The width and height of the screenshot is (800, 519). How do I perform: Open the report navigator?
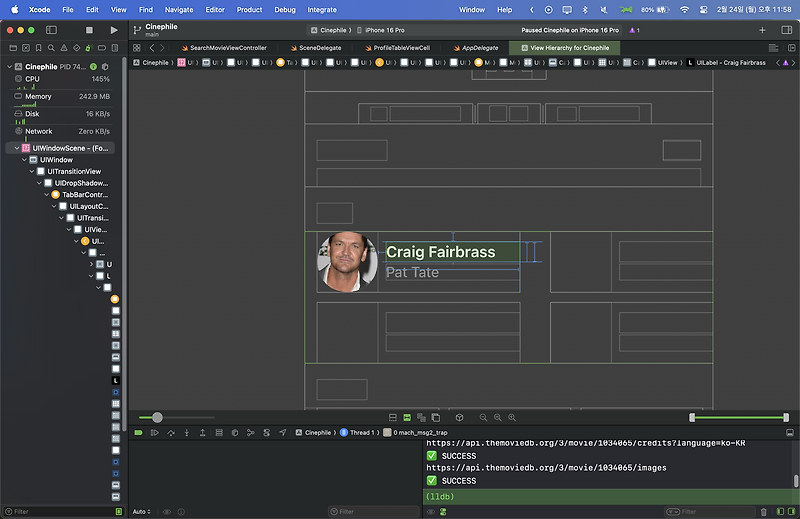(115, 48)
